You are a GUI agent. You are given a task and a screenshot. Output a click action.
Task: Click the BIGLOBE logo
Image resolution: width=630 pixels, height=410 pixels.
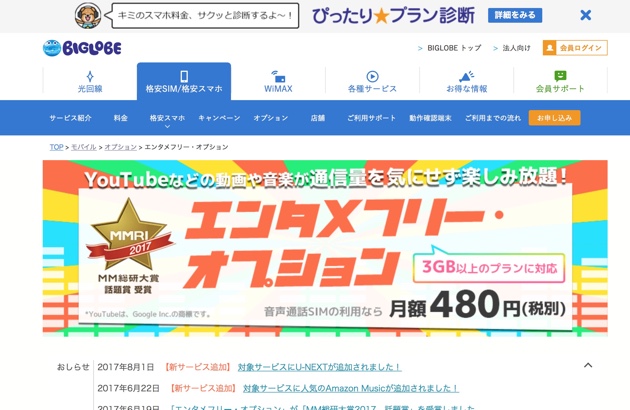[82, 48]
